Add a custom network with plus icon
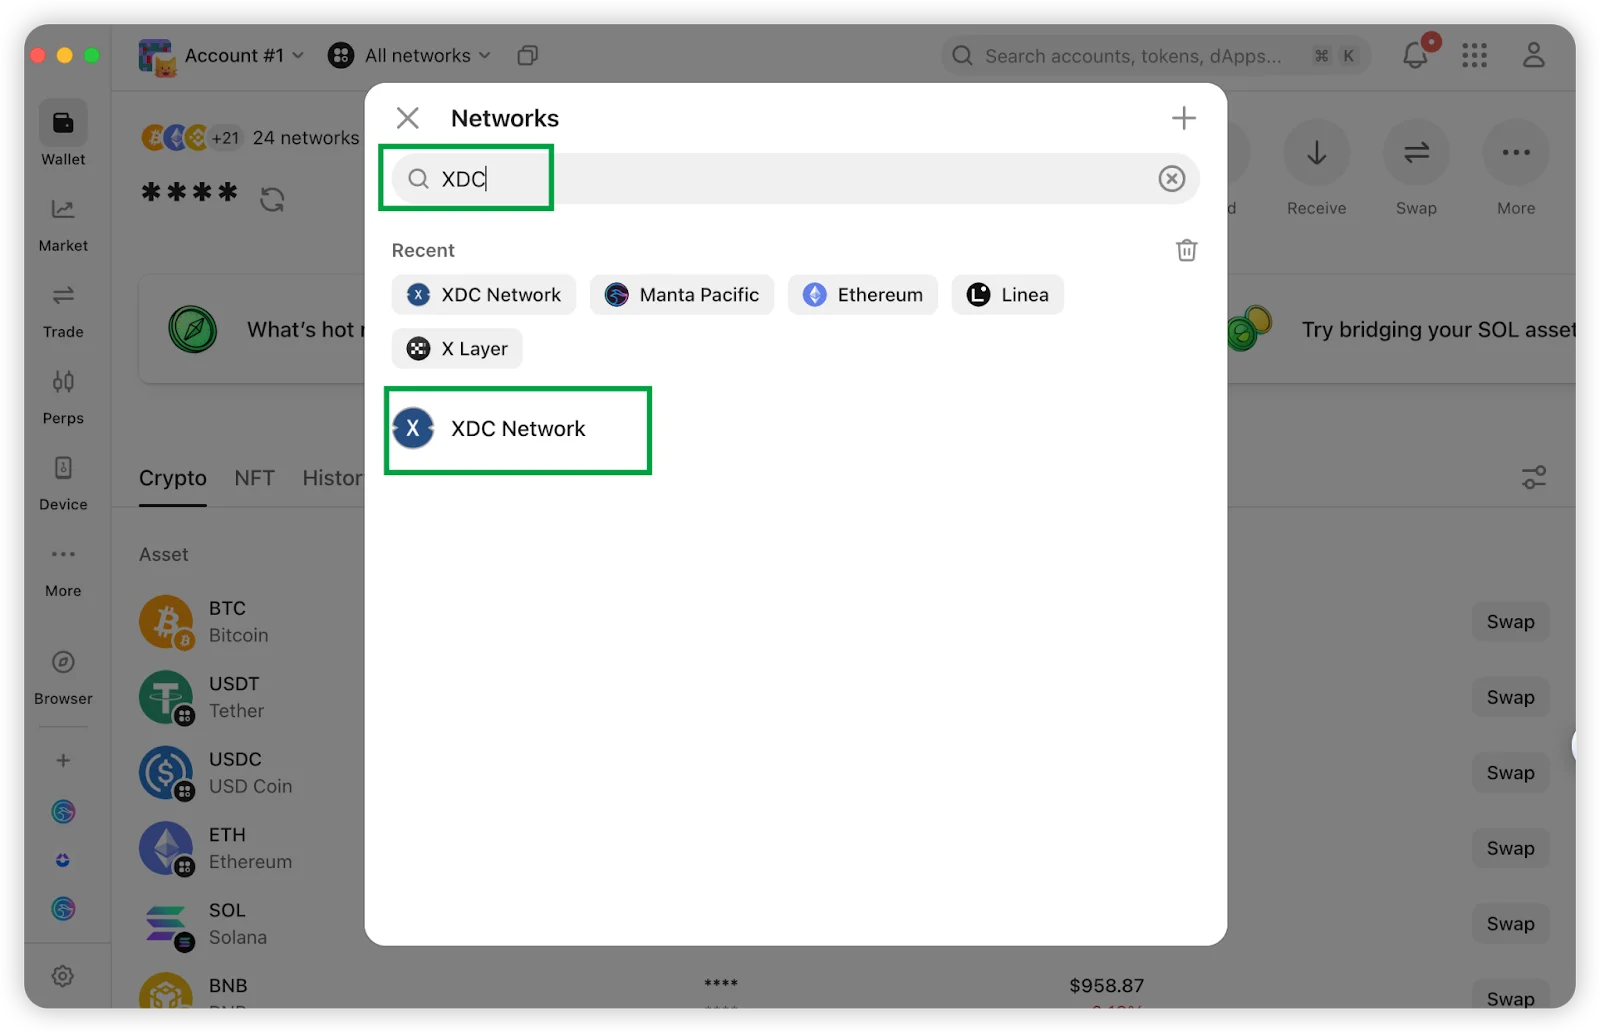This screenshot has width=1600, height=1033. pos(1183,118)
